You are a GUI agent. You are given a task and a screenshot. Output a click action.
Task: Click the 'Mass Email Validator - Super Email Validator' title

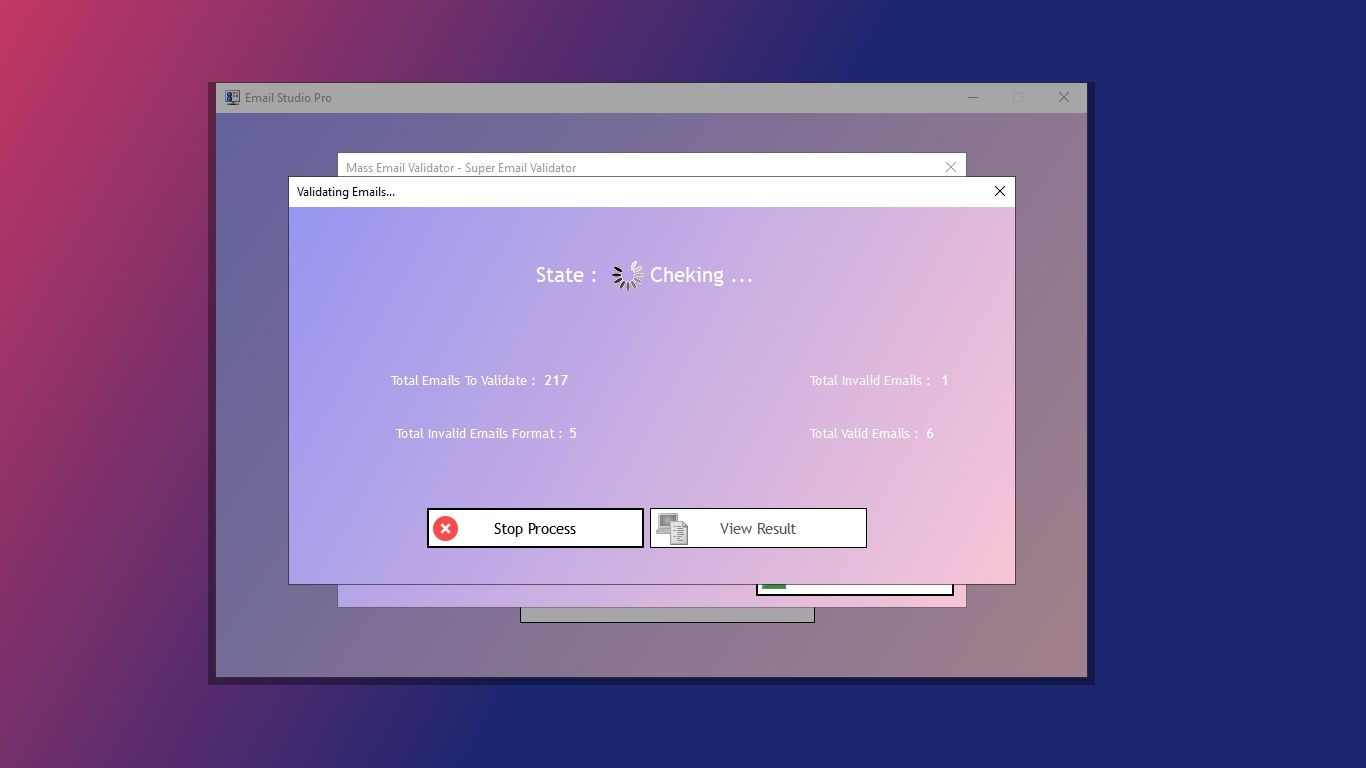[x=461, y=168]
